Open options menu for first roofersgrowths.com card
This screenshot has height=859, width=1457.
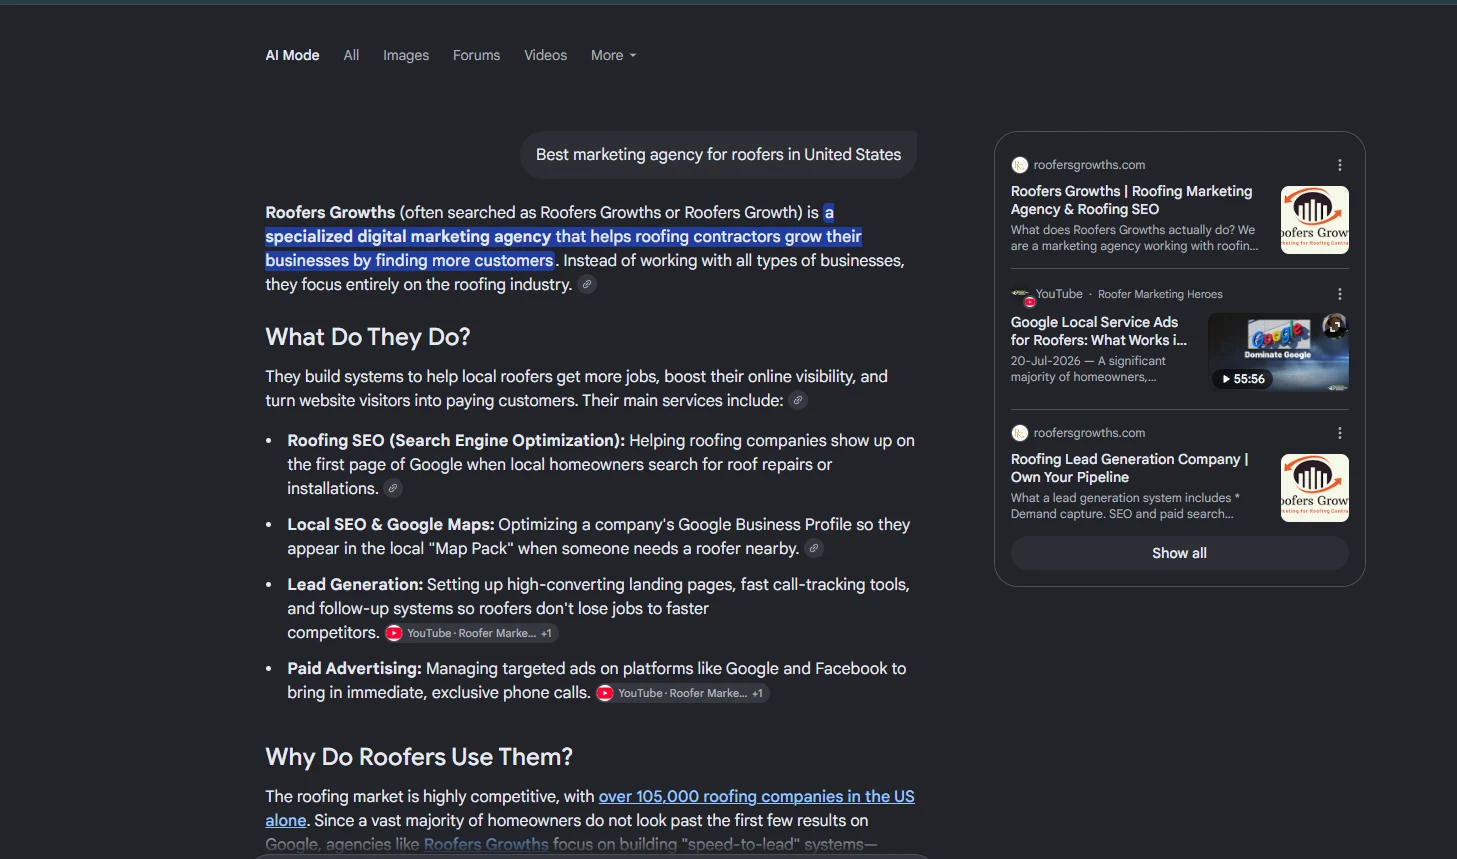coord(1340,165)
